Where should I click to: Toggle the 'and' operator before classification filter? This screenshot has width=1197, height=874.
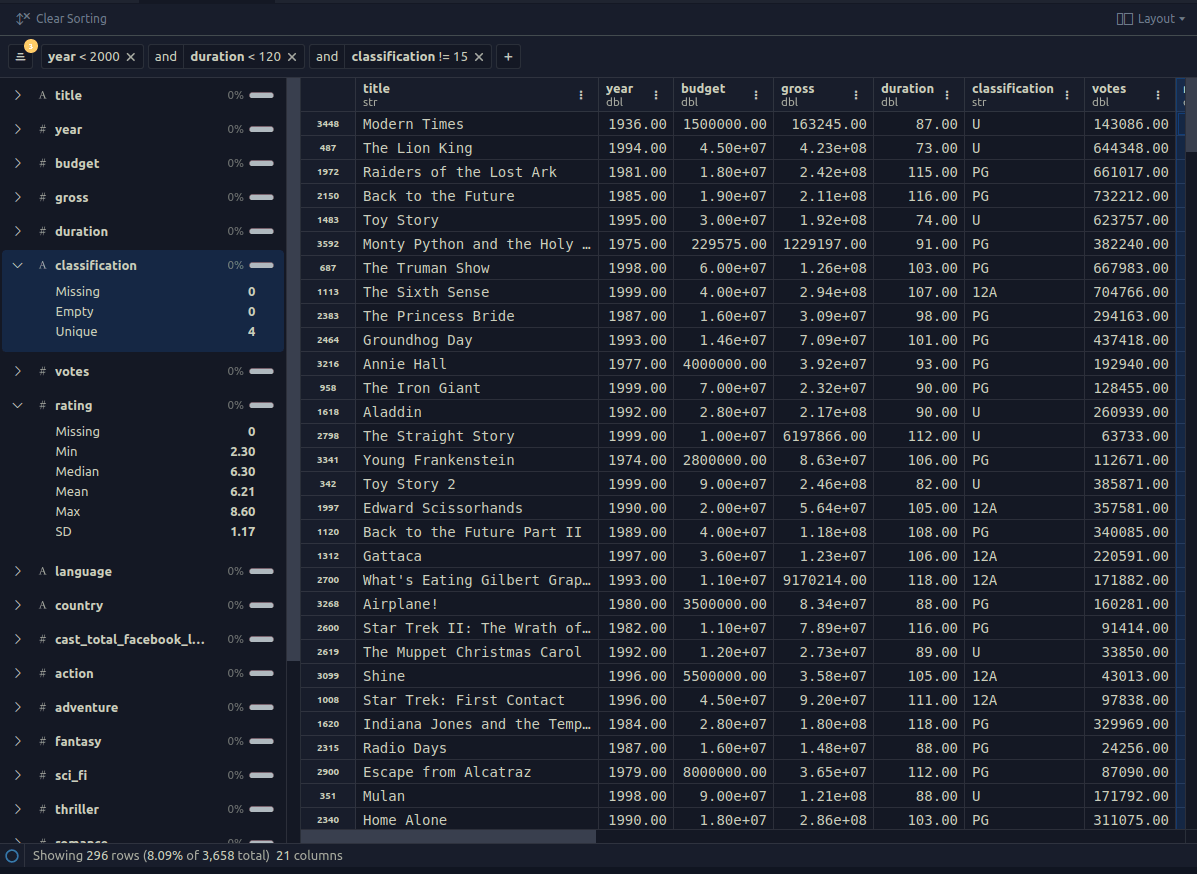tap(327, 57)
